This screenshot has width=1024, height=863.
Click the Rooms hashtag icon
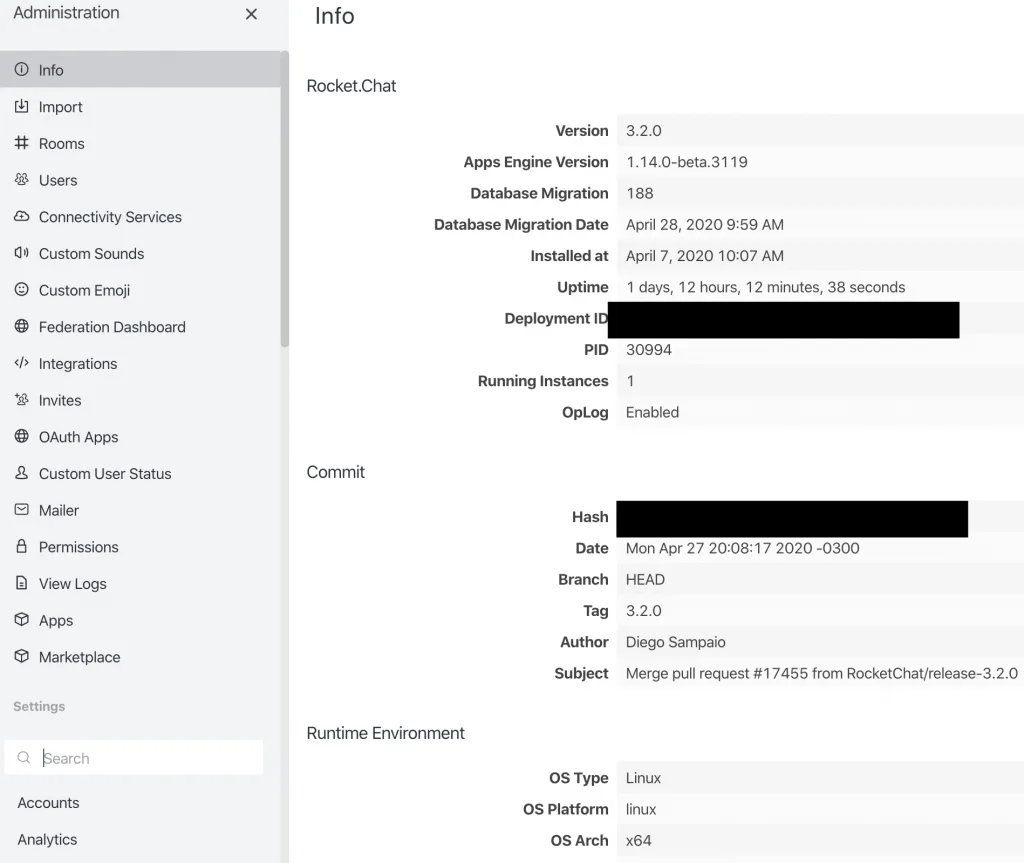[21, 143]
